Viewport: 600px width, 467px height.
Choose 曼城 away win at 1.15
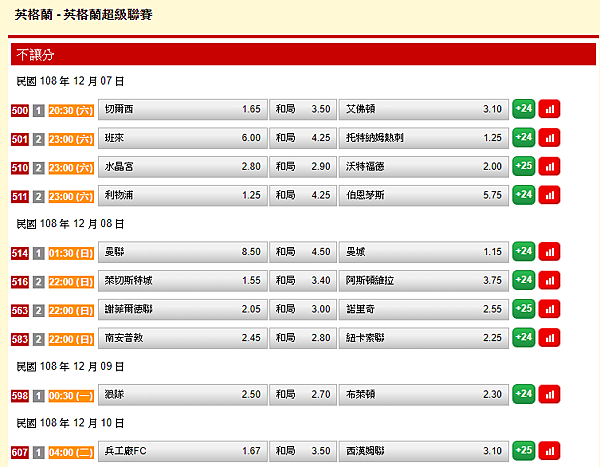click(x=424, y=252)
